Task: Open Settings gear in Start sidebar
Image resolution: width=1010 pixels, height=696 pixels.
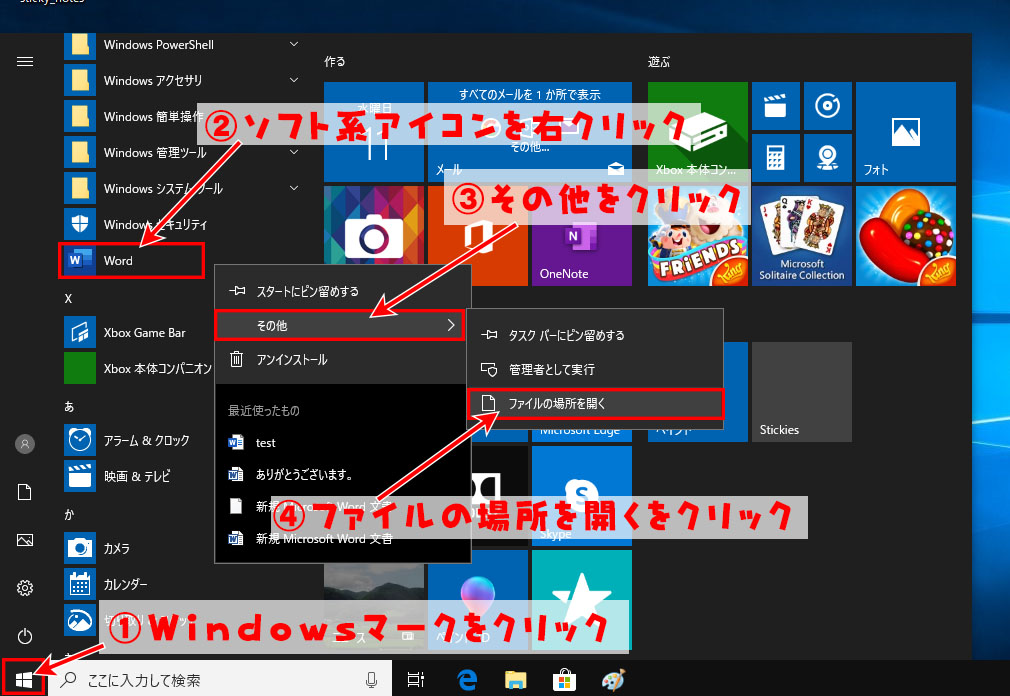Action: click(x=24, y=588)
